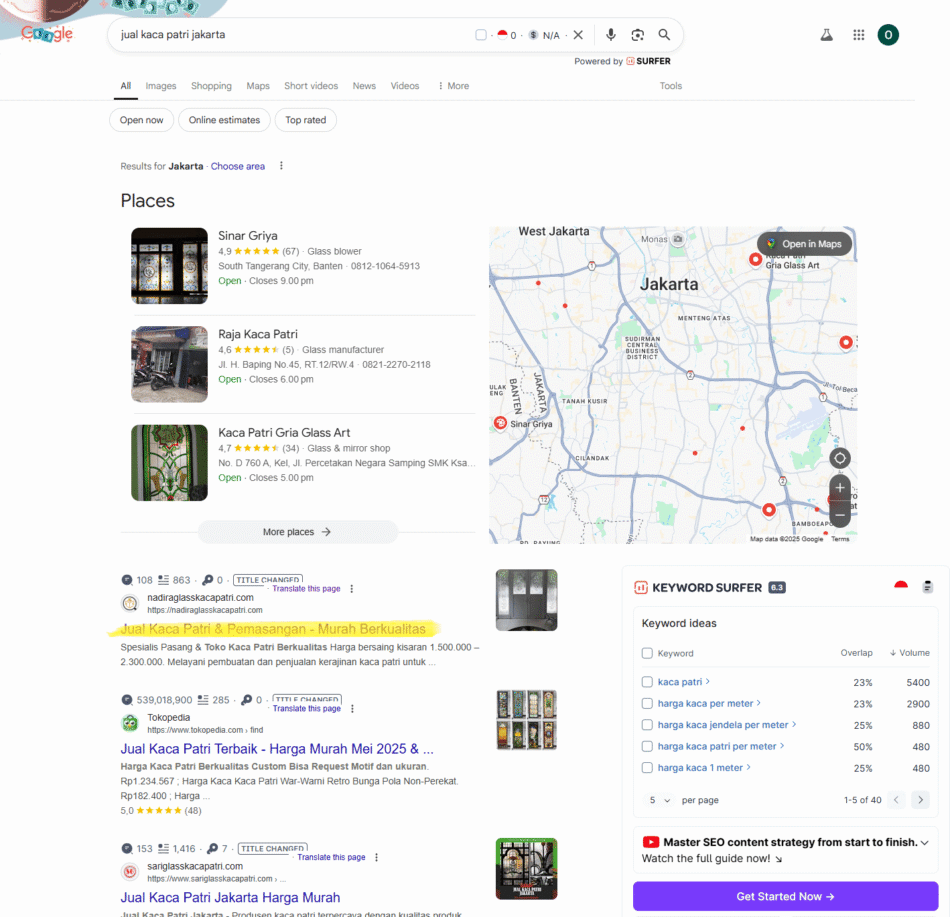
Task: Open Search Labs flask icon
Action: tap(826, 35)
